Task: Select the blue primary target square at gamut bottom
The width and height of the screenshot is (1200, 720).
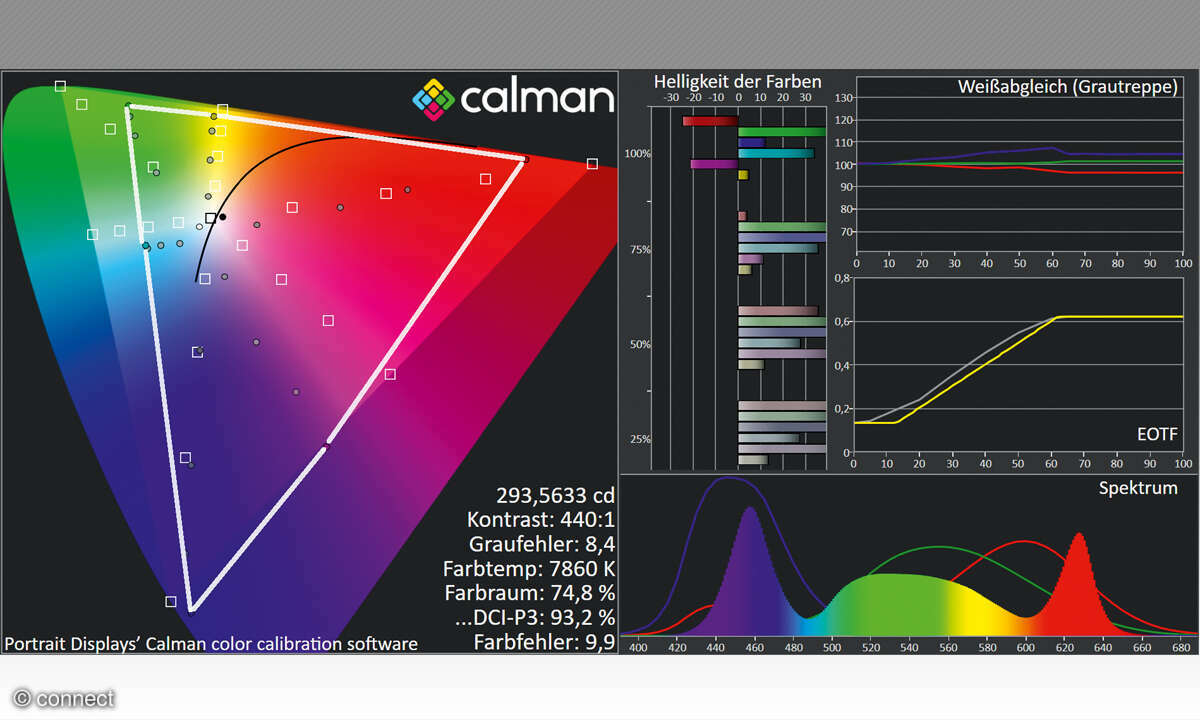Action: coord(171,602)
